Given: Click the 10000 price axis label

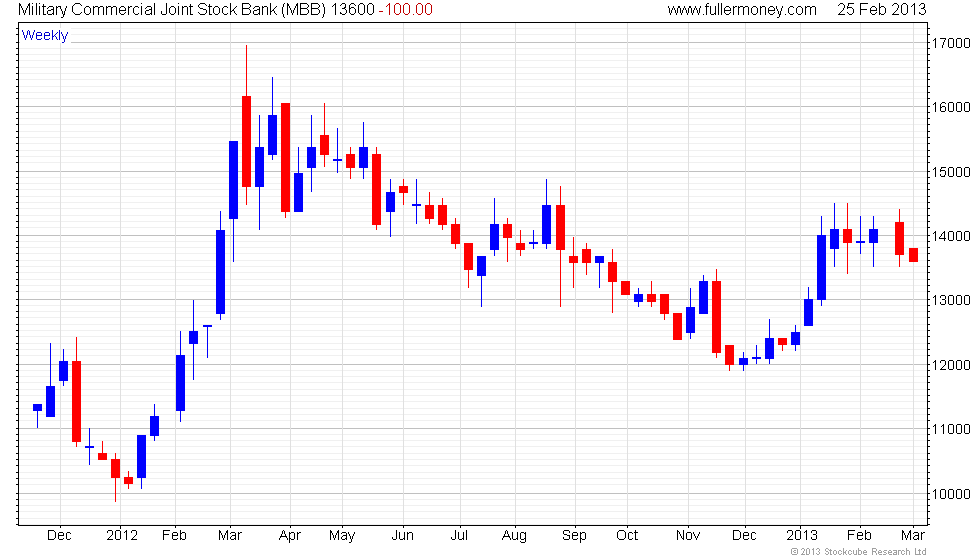Looking at the screenshot, I should pyautogui.click(x=951, y=494).
